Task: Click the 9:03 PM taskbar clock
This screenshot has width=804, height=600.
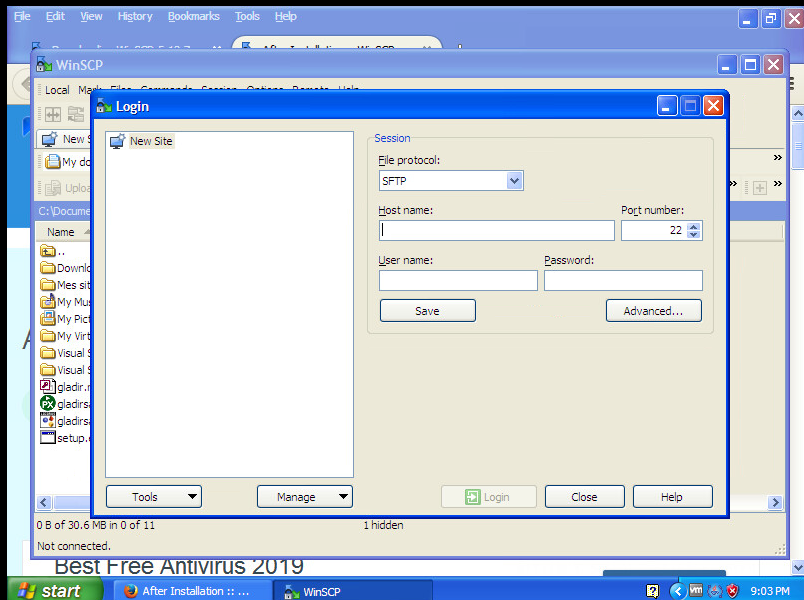Action: [770, 591]
